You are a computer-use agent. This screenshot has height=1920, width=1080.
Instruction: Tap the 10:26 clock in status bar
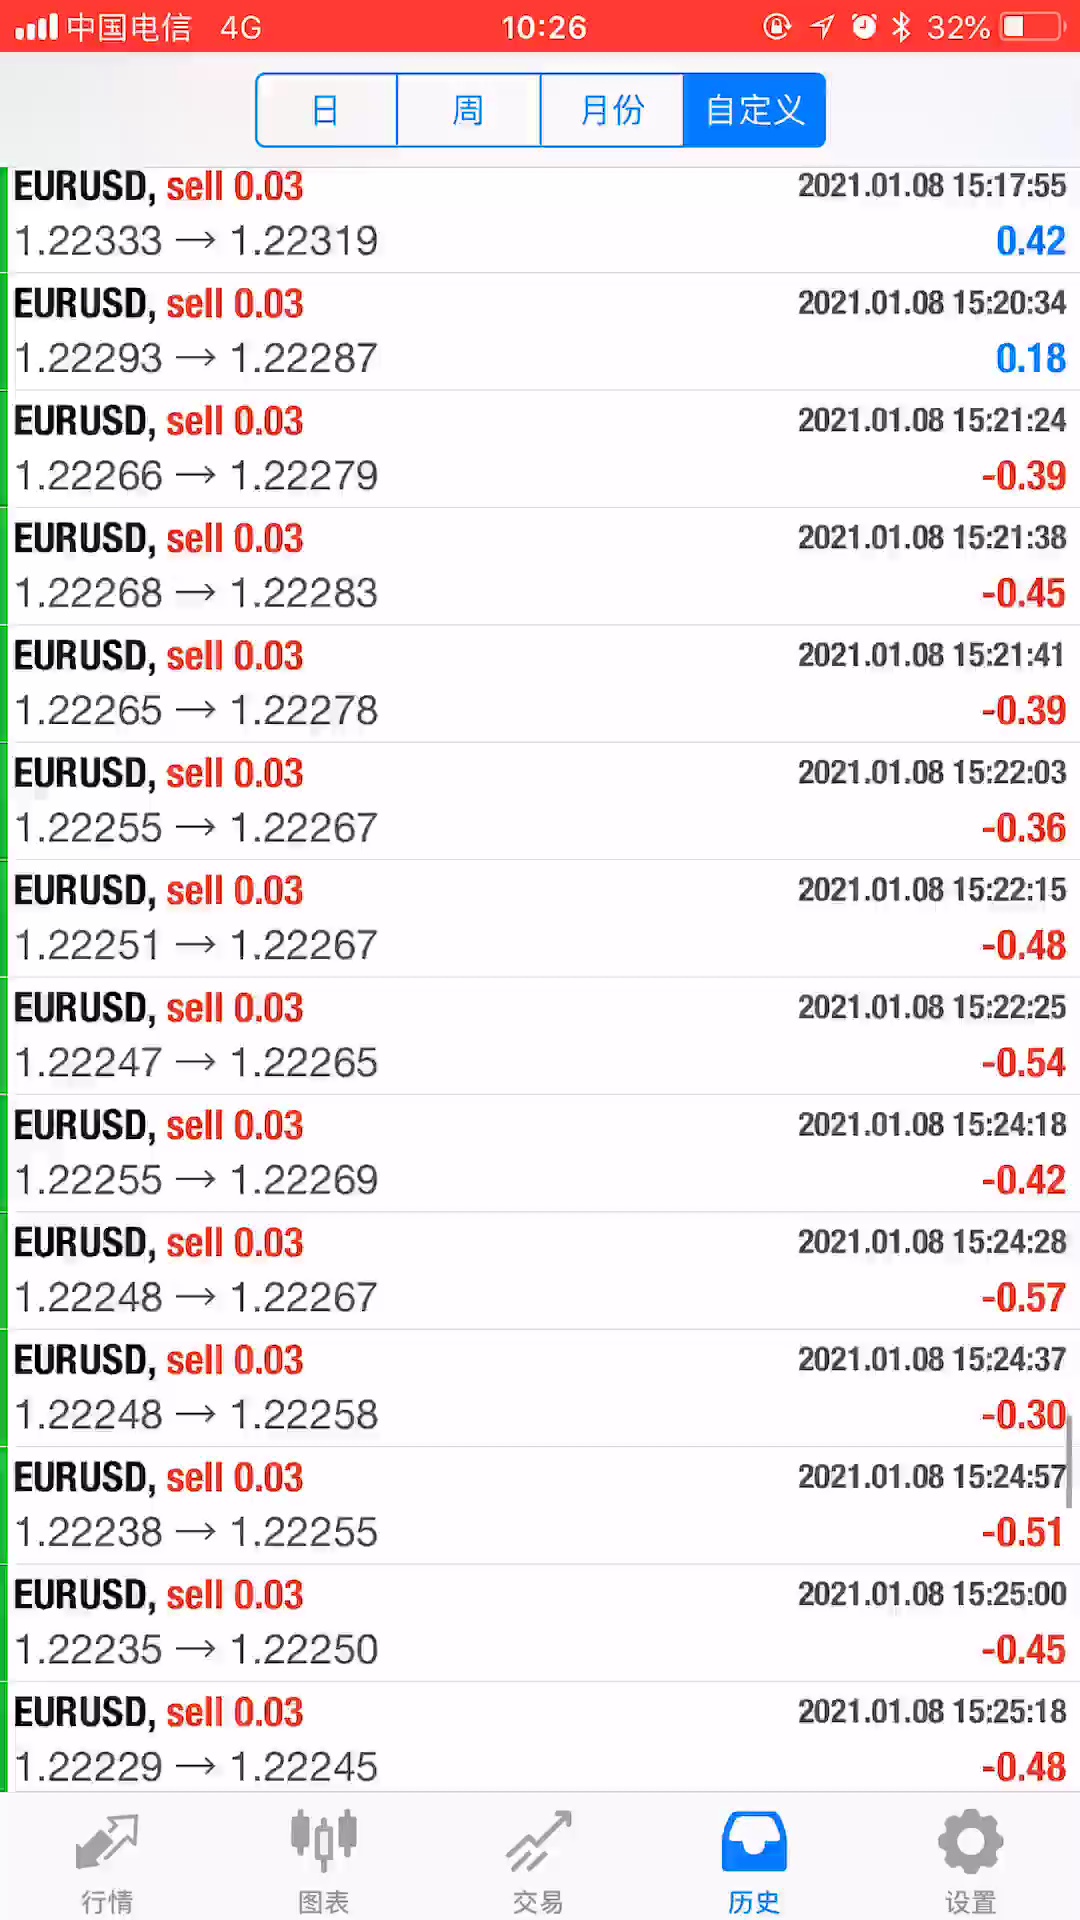click(543, 27)
